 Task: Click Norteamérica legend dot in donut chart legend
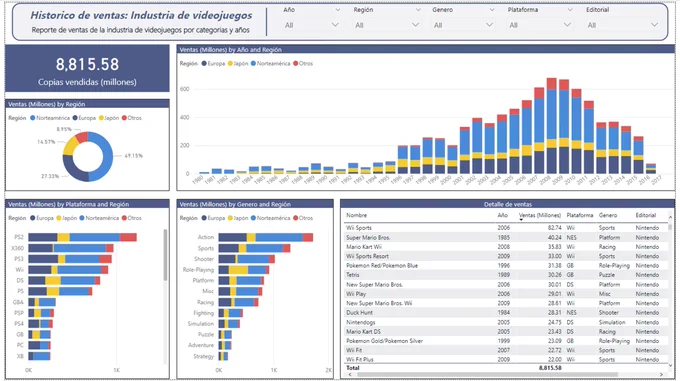33,118
